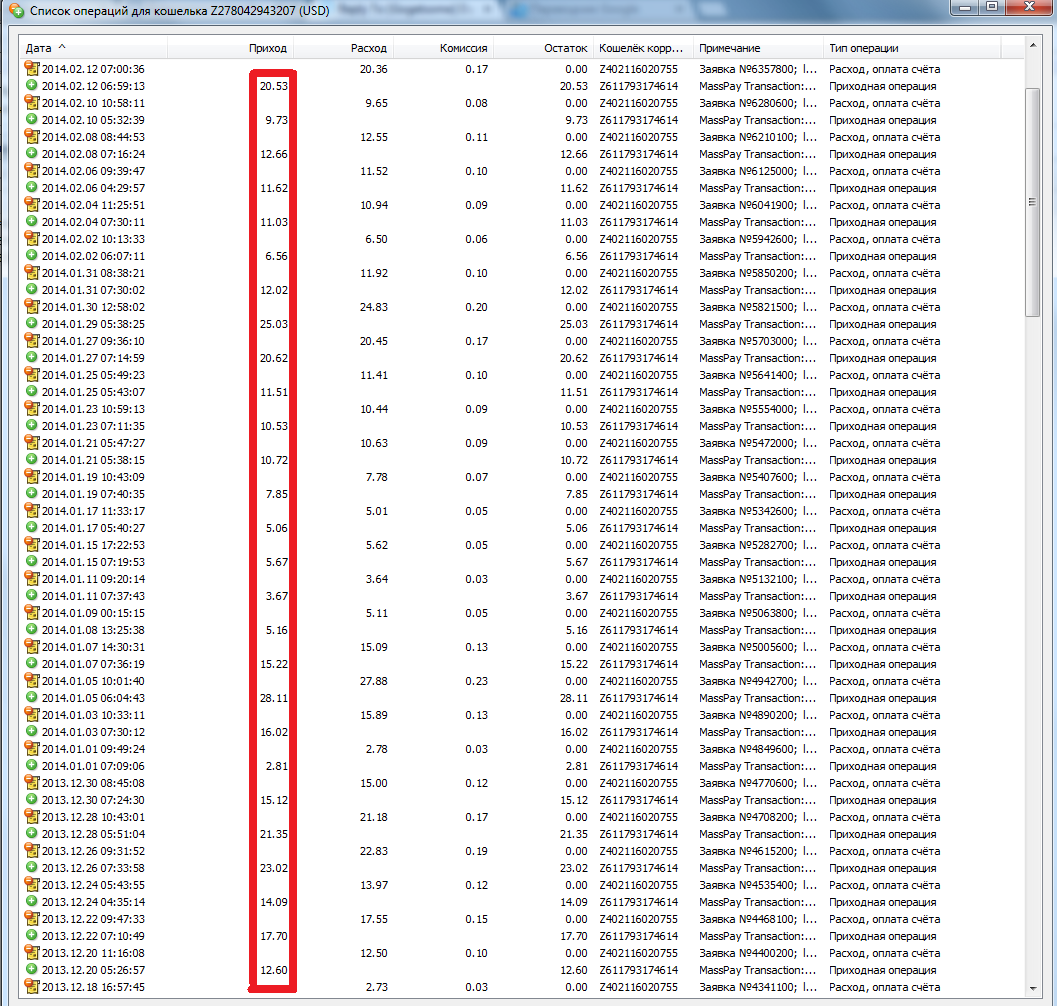This screenshot has height=1006, width=1057.
Task: Click the expense icon for 2013.12.30 08:45:08
Action: (32, 782)
